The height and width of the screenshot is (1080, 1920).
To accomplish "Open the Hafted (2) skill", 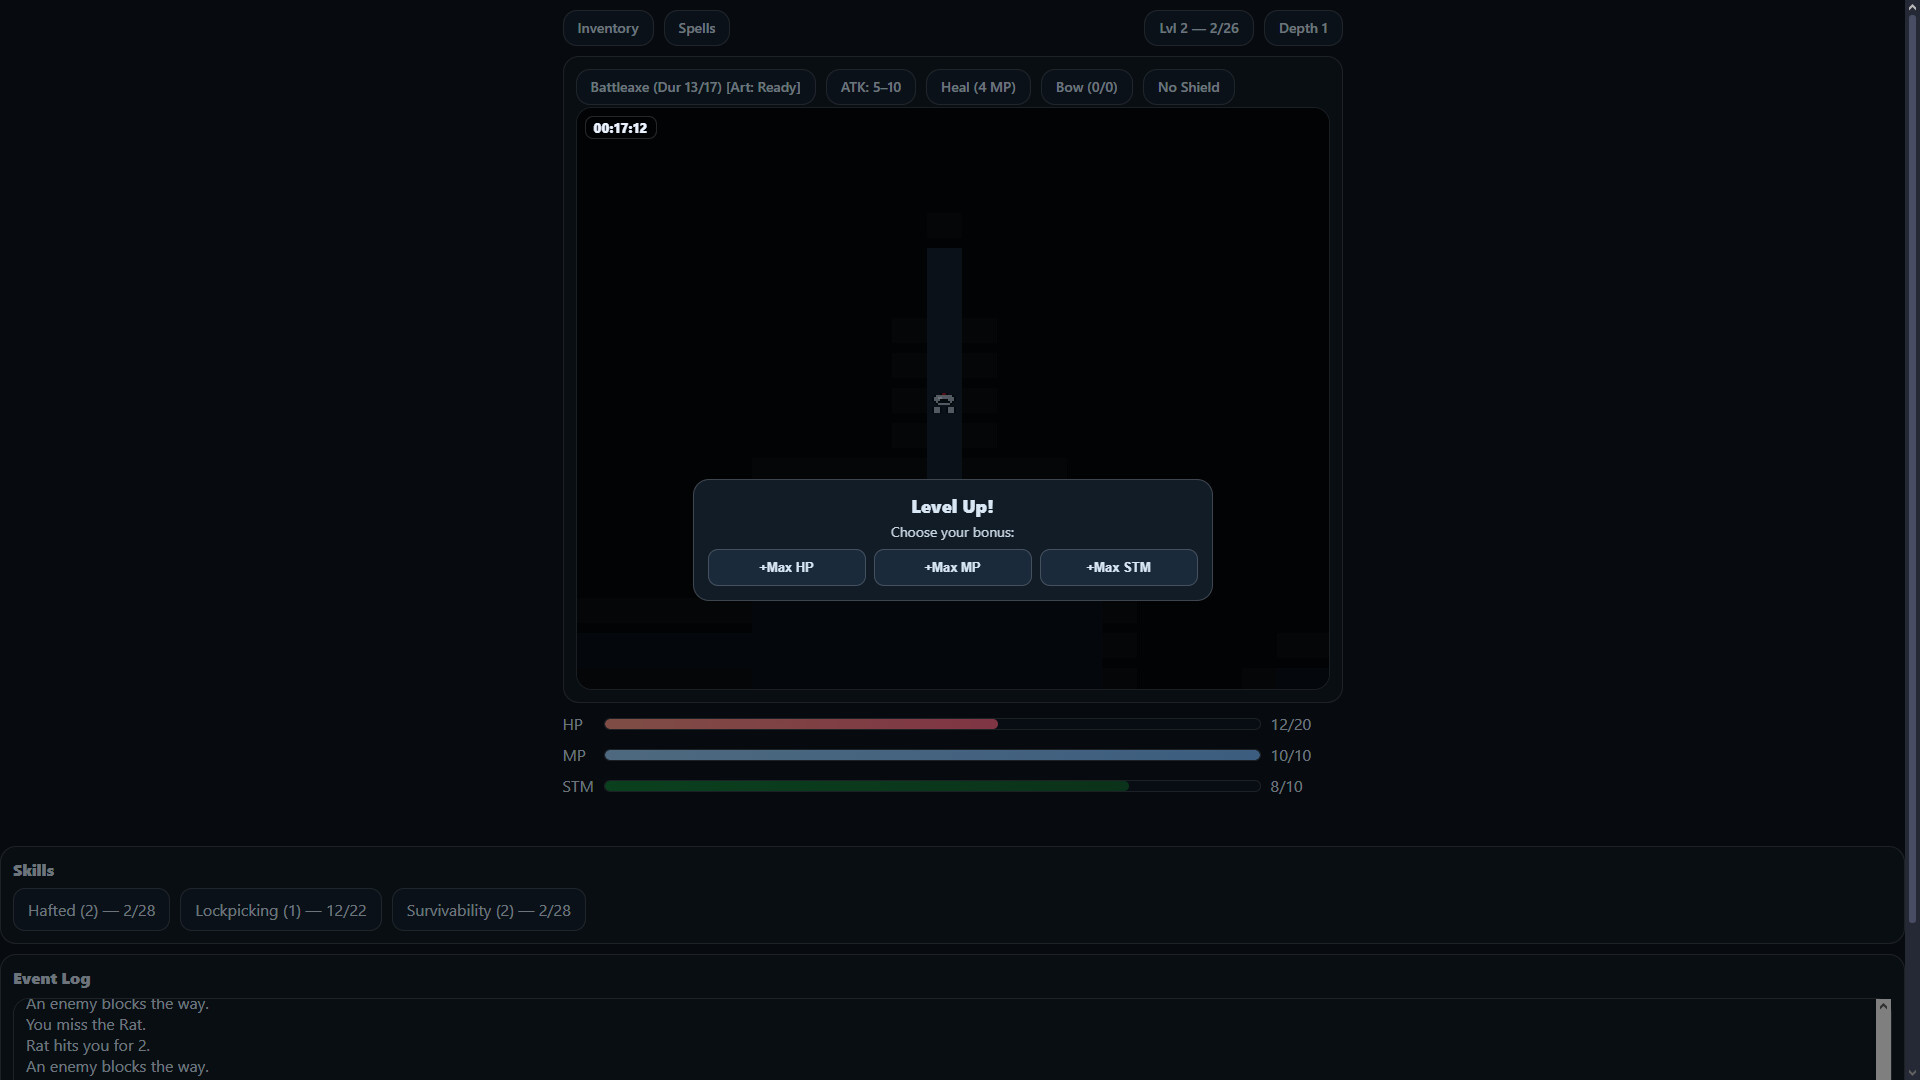I will pos(91,910).
